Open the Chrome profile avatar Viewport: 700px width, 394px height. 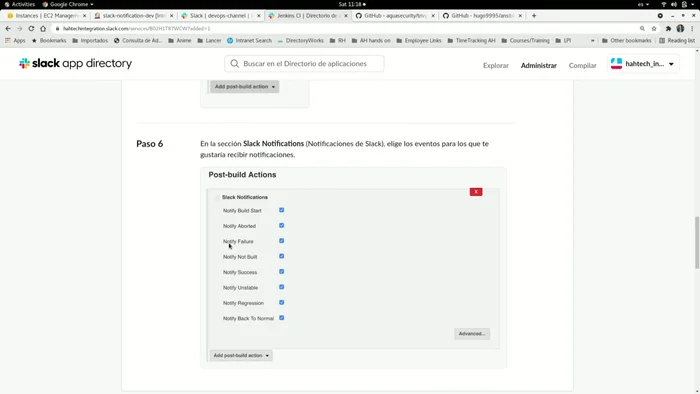680,28
